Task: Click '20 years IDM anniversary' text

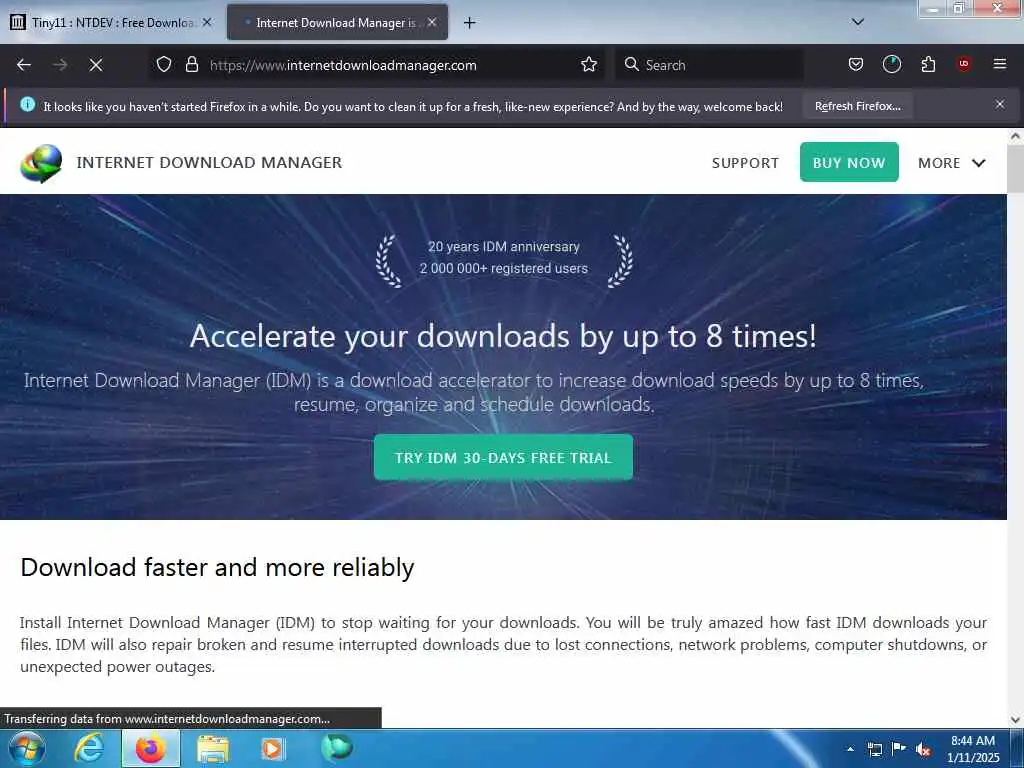Action: tap(504, 246)
